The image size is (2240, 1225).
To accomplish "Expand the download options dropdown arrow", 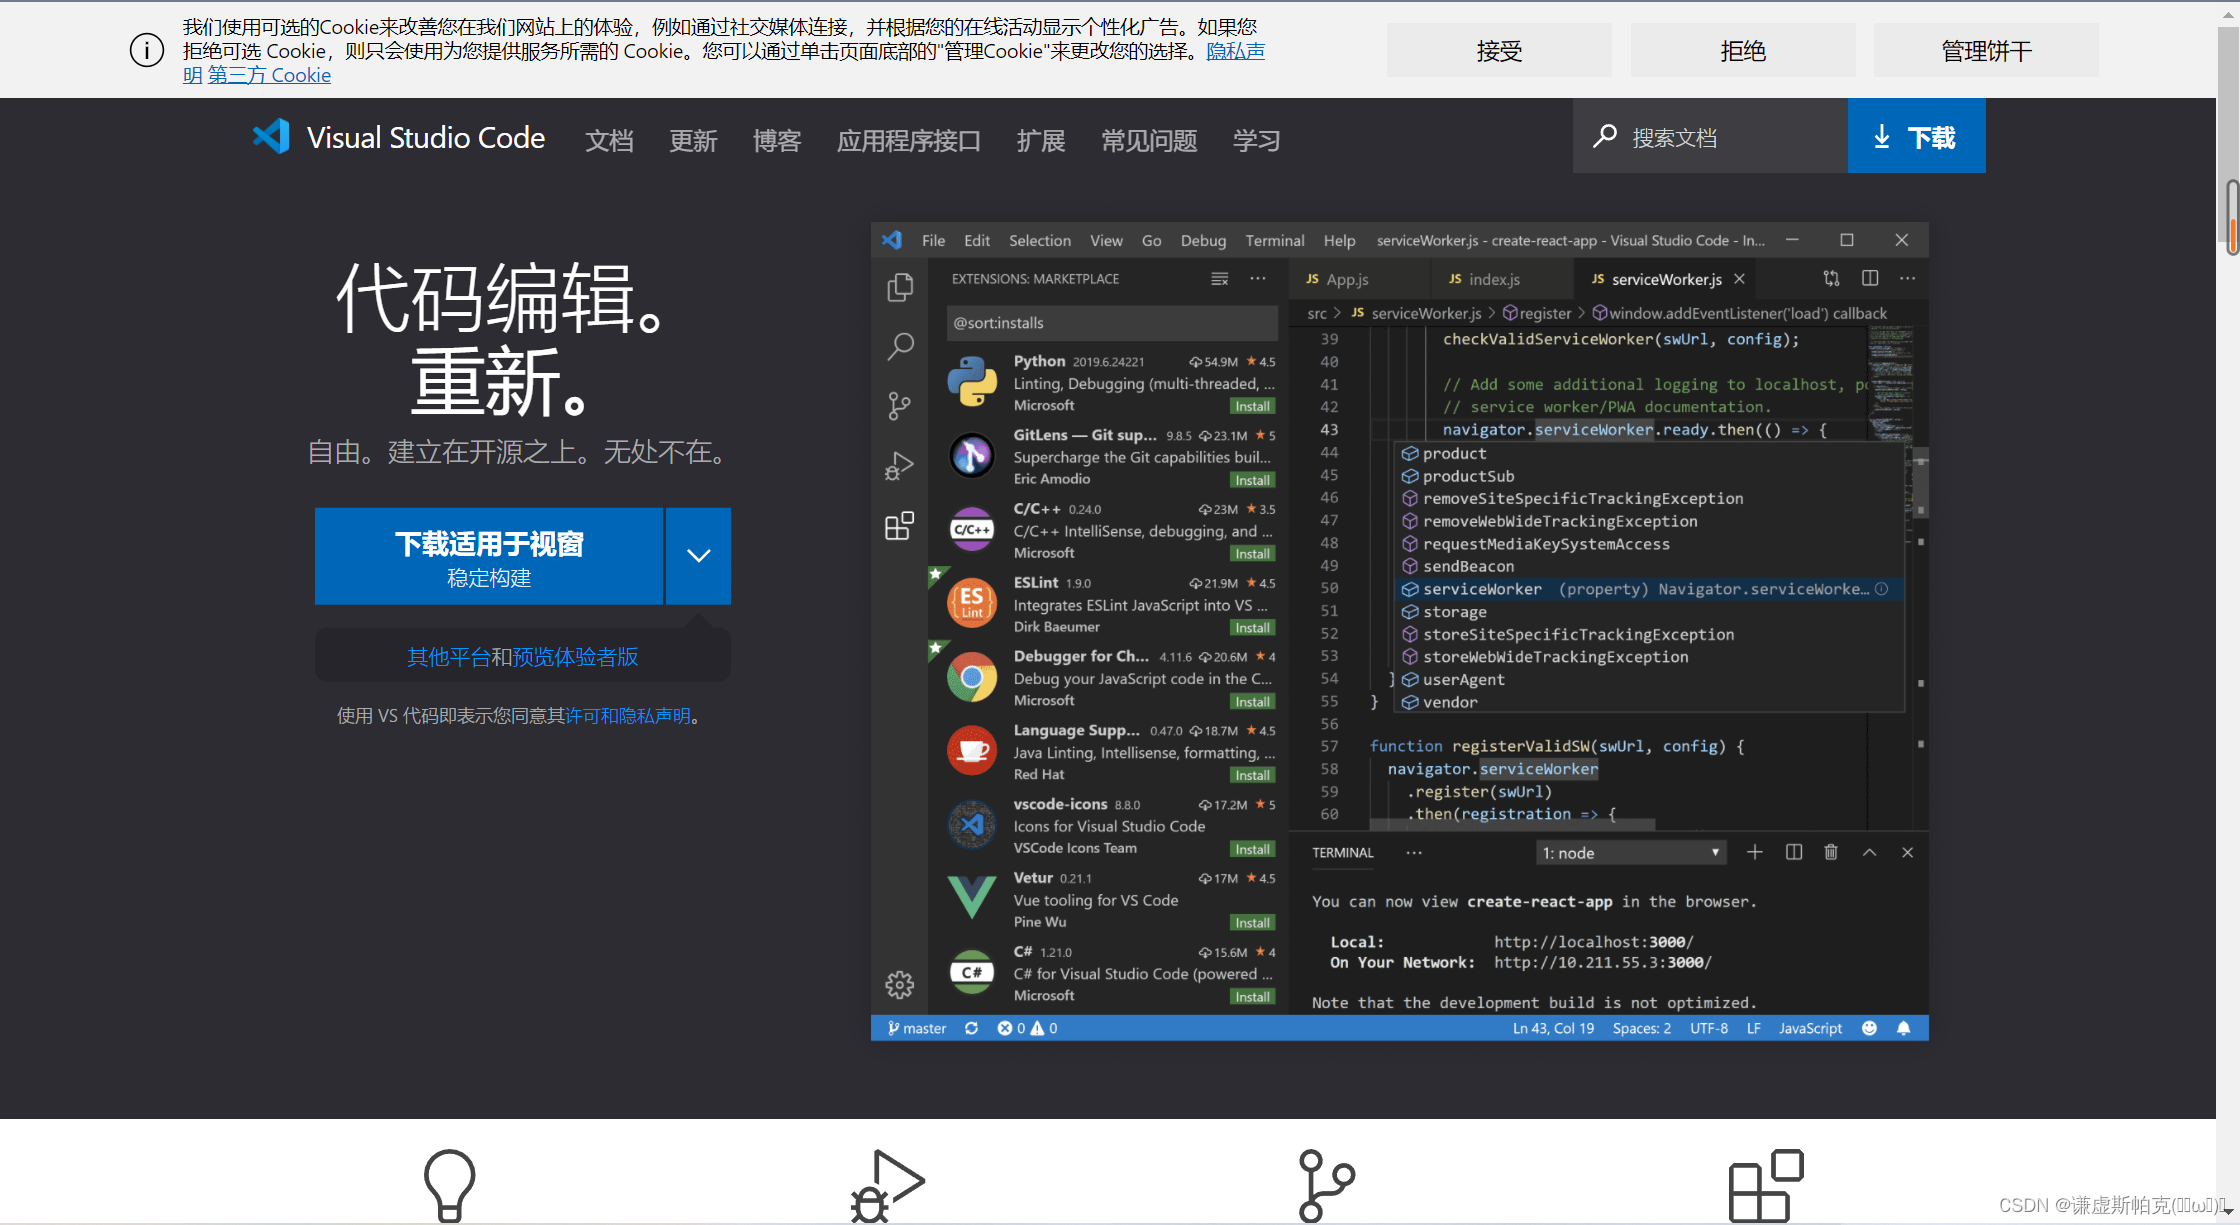I will pos(699,556).
